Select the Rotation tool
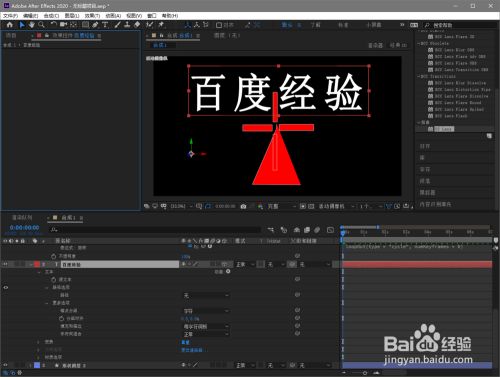The height and width of the screenshot is (377, 500). [54, 25]
